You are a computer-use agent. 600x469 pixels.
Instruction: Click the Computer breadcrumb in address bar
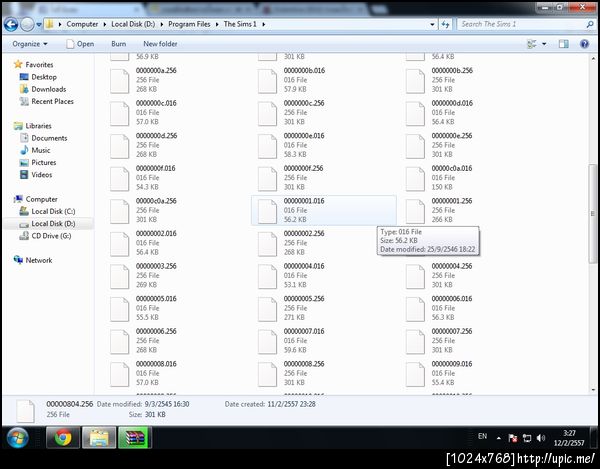tap(82, 24)
